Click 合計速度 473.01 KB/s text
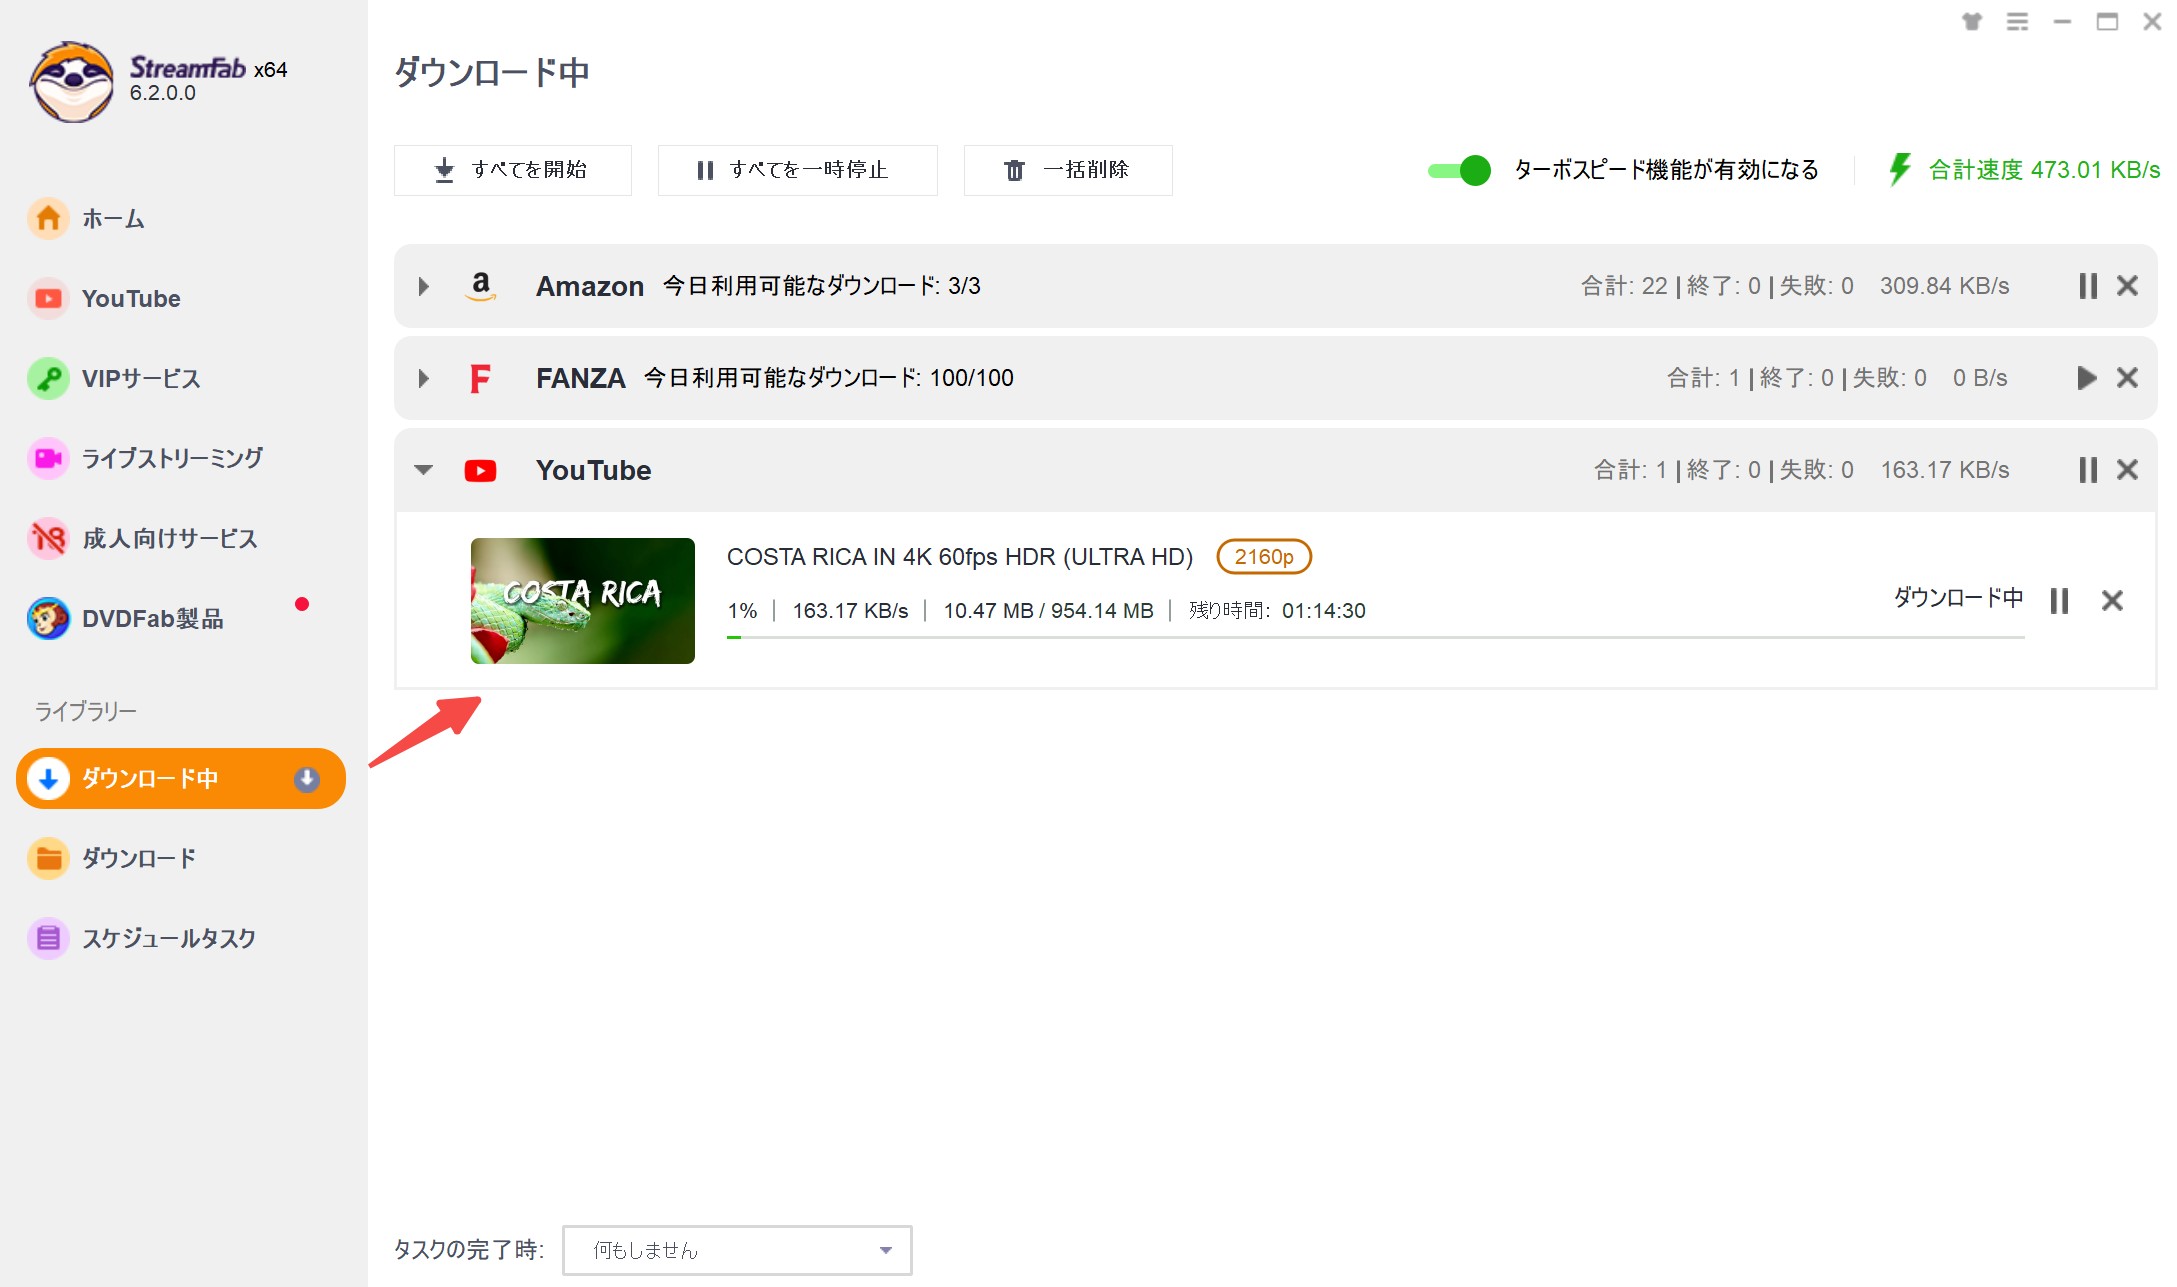The height and width of the screenshot is (1287, 2177). click(2044, 170)
